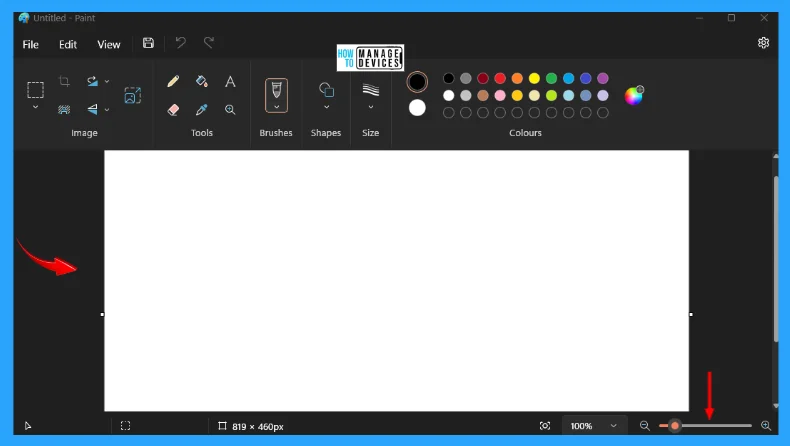The width and height of the screenshot is (790, 446).
Task: Expand the Rotate dropdown arrow
Action: 107,81
